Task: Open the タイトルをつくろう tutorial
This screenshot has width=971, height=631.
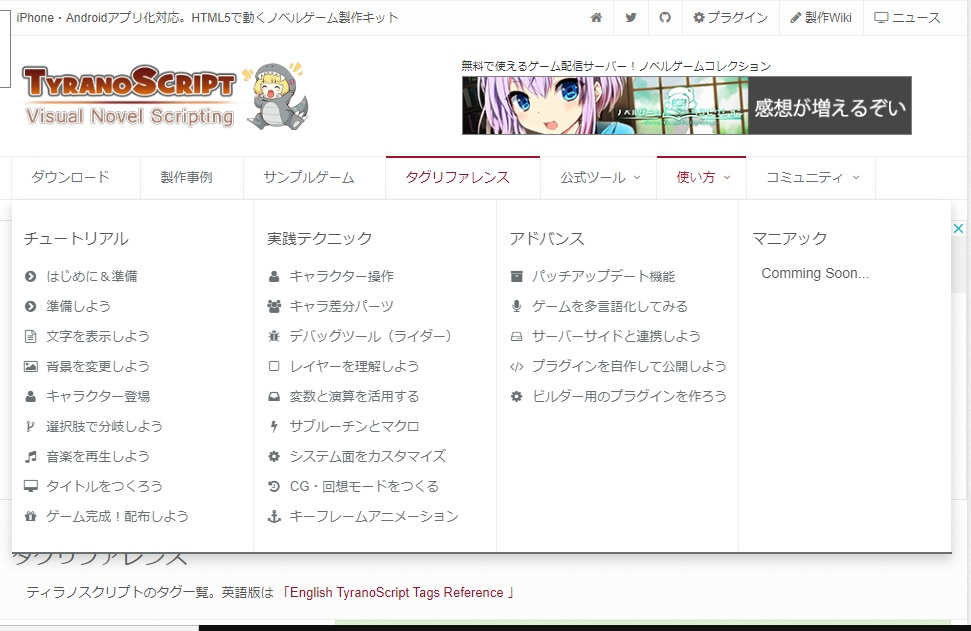Action: [105, 486]
